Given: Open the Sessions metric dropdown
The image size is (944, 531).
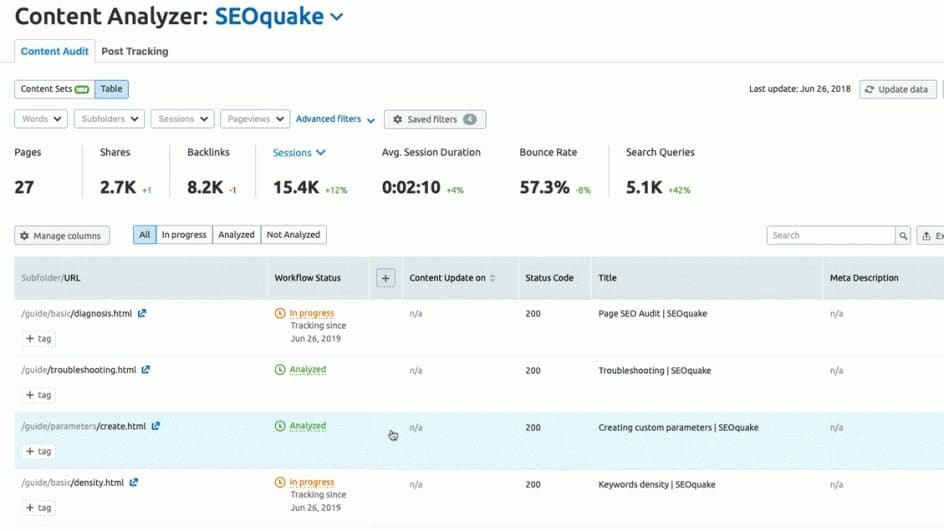Looking at the screenshot, I should [299, 153].
